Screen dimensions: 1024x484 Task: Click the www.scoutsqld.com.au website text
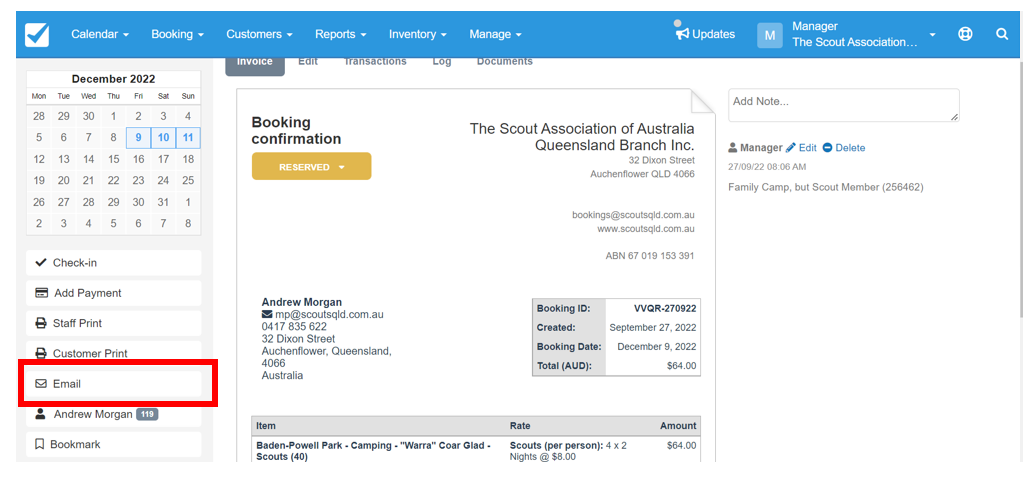[645, 229]
